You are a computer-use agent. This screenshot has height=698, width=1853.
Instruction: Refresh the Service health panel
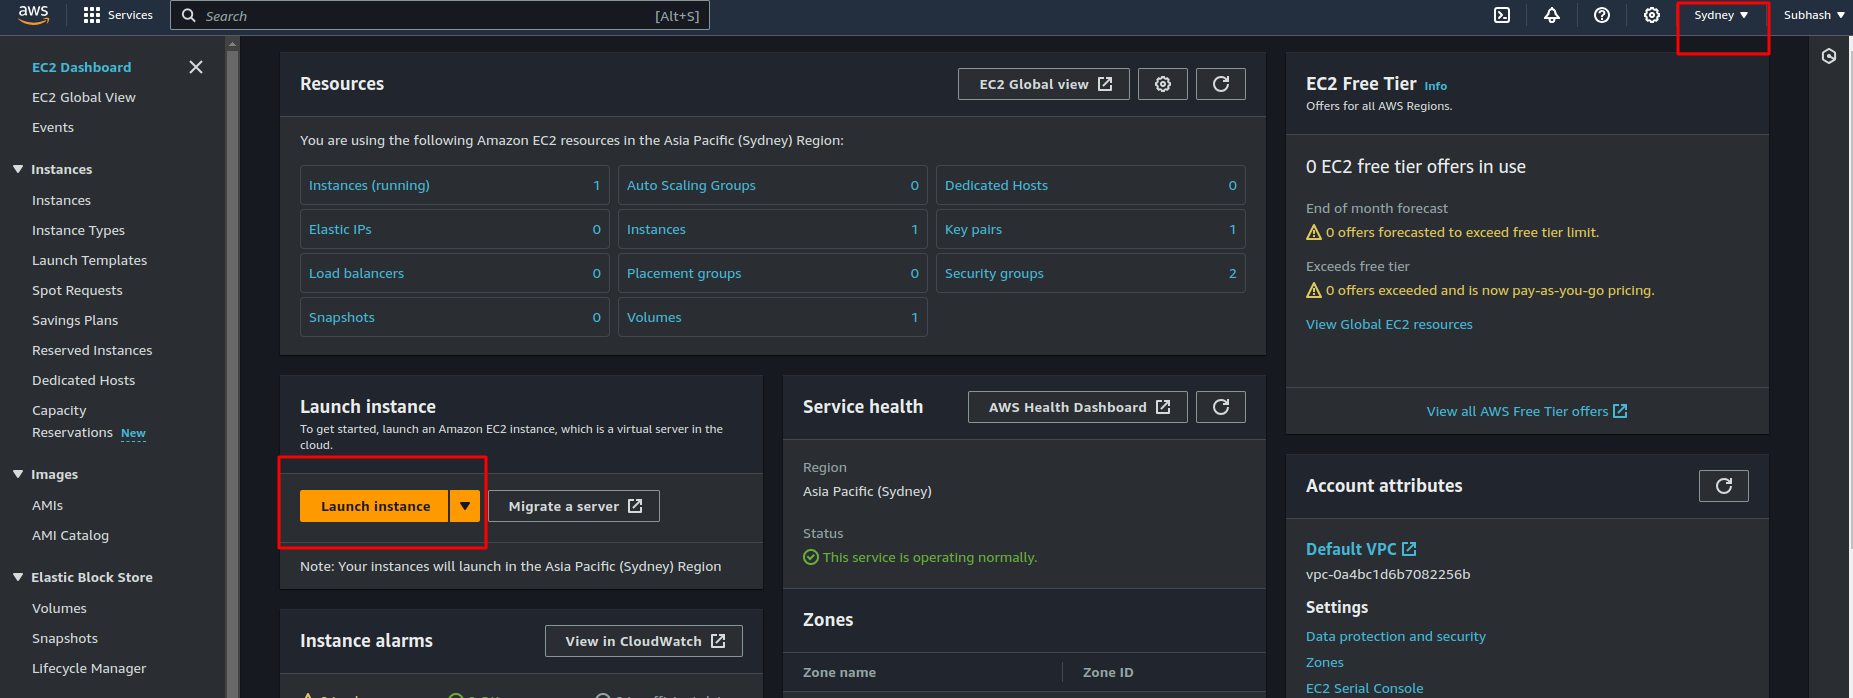(x=1221, y=407)
